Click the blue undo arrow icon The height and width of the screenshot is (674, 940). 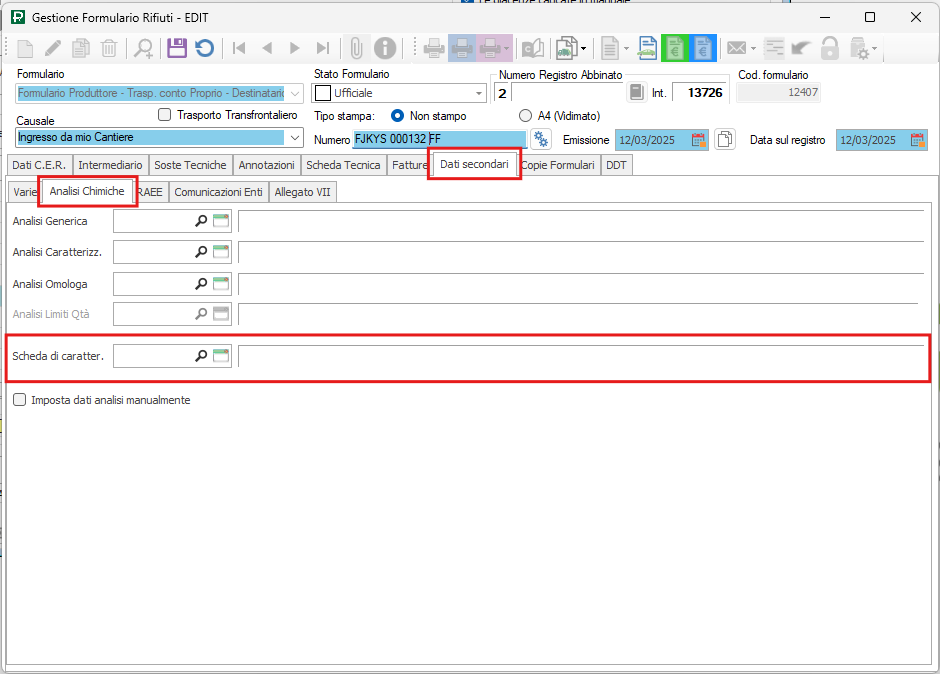click(204, 47)
